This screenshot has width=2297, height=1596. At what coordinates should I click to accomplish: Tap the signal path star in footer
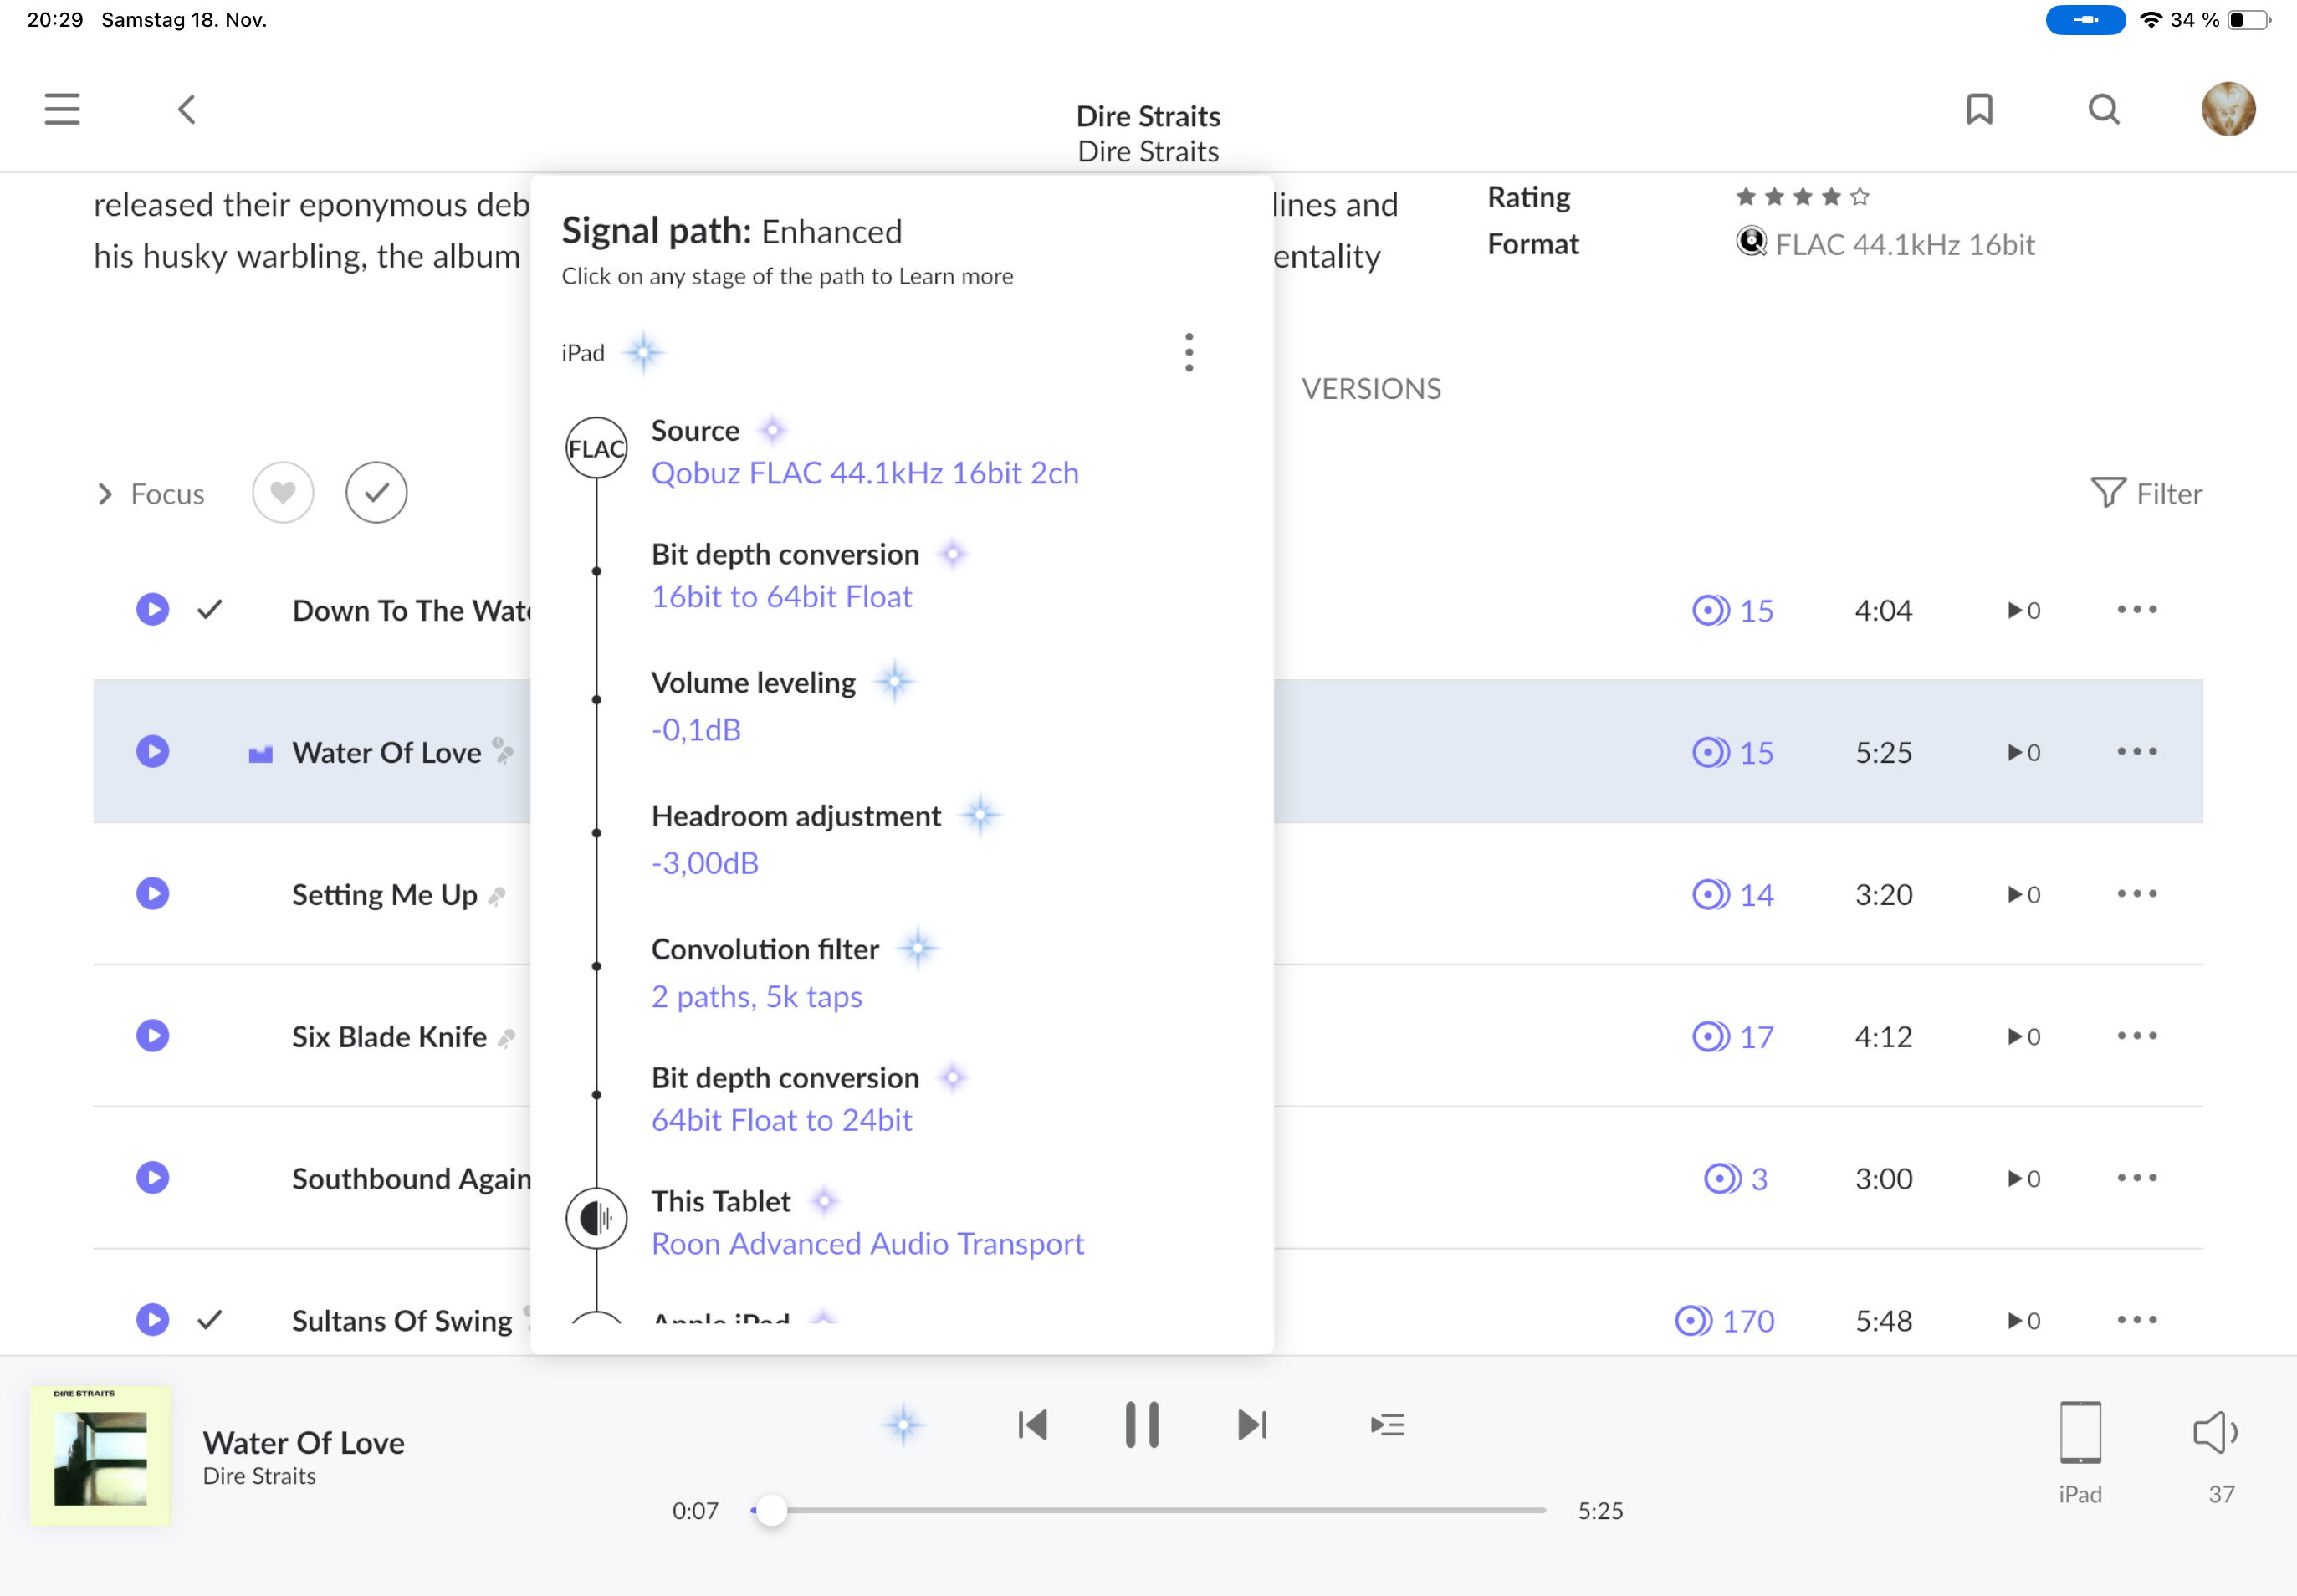click(x=903, y=1425)
